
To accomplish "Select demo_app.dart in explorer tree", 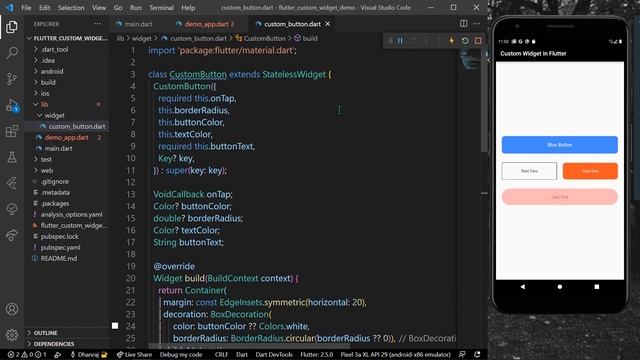I will point(66,137).
